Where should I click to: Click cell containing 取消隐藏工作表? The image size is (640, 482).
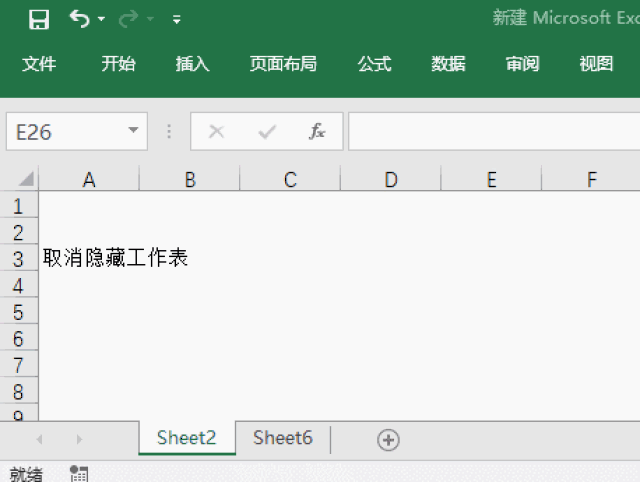89,258
